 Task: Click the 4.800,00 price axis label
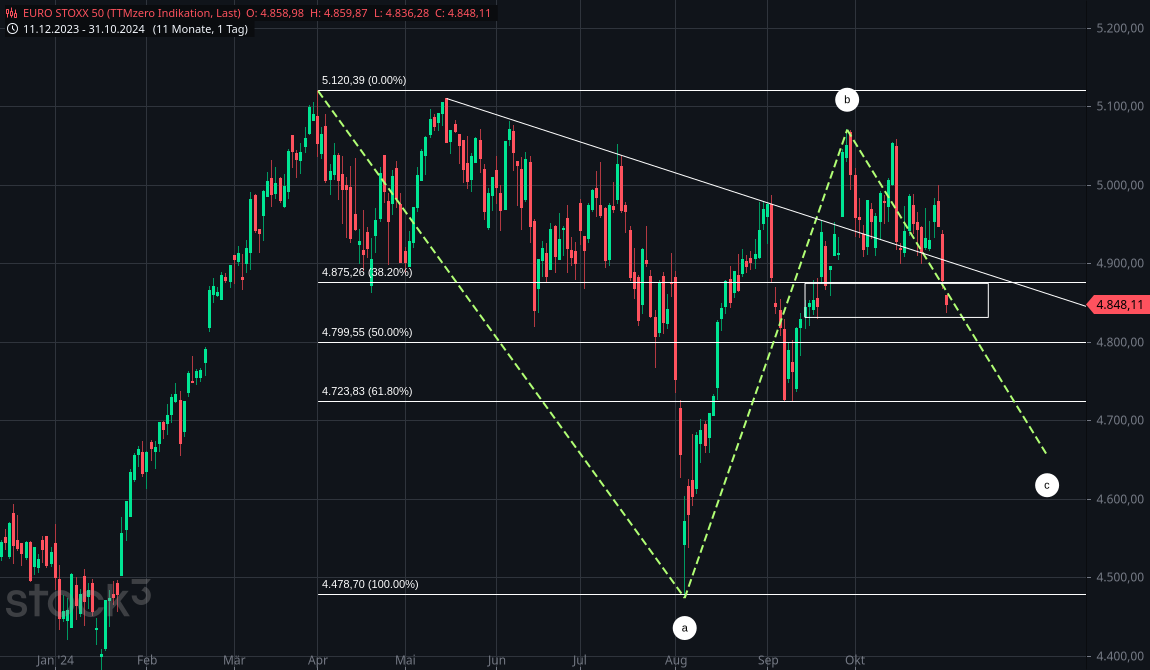point(1120,342)
